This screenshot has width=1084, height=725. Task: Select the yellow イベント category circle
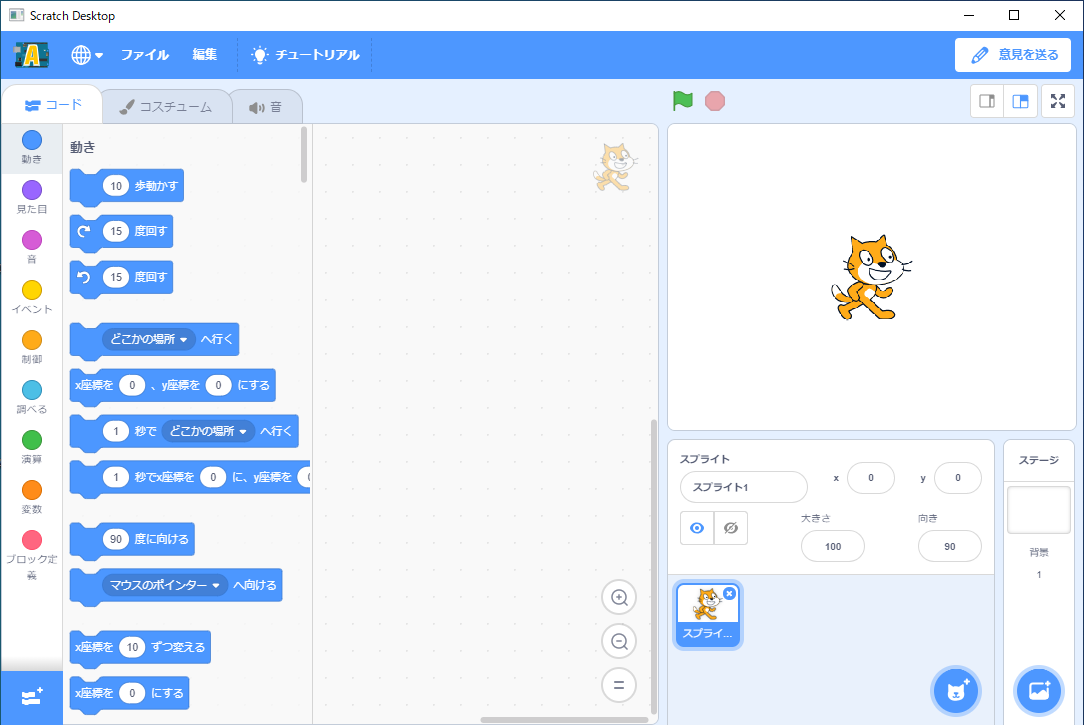(32, 290)
